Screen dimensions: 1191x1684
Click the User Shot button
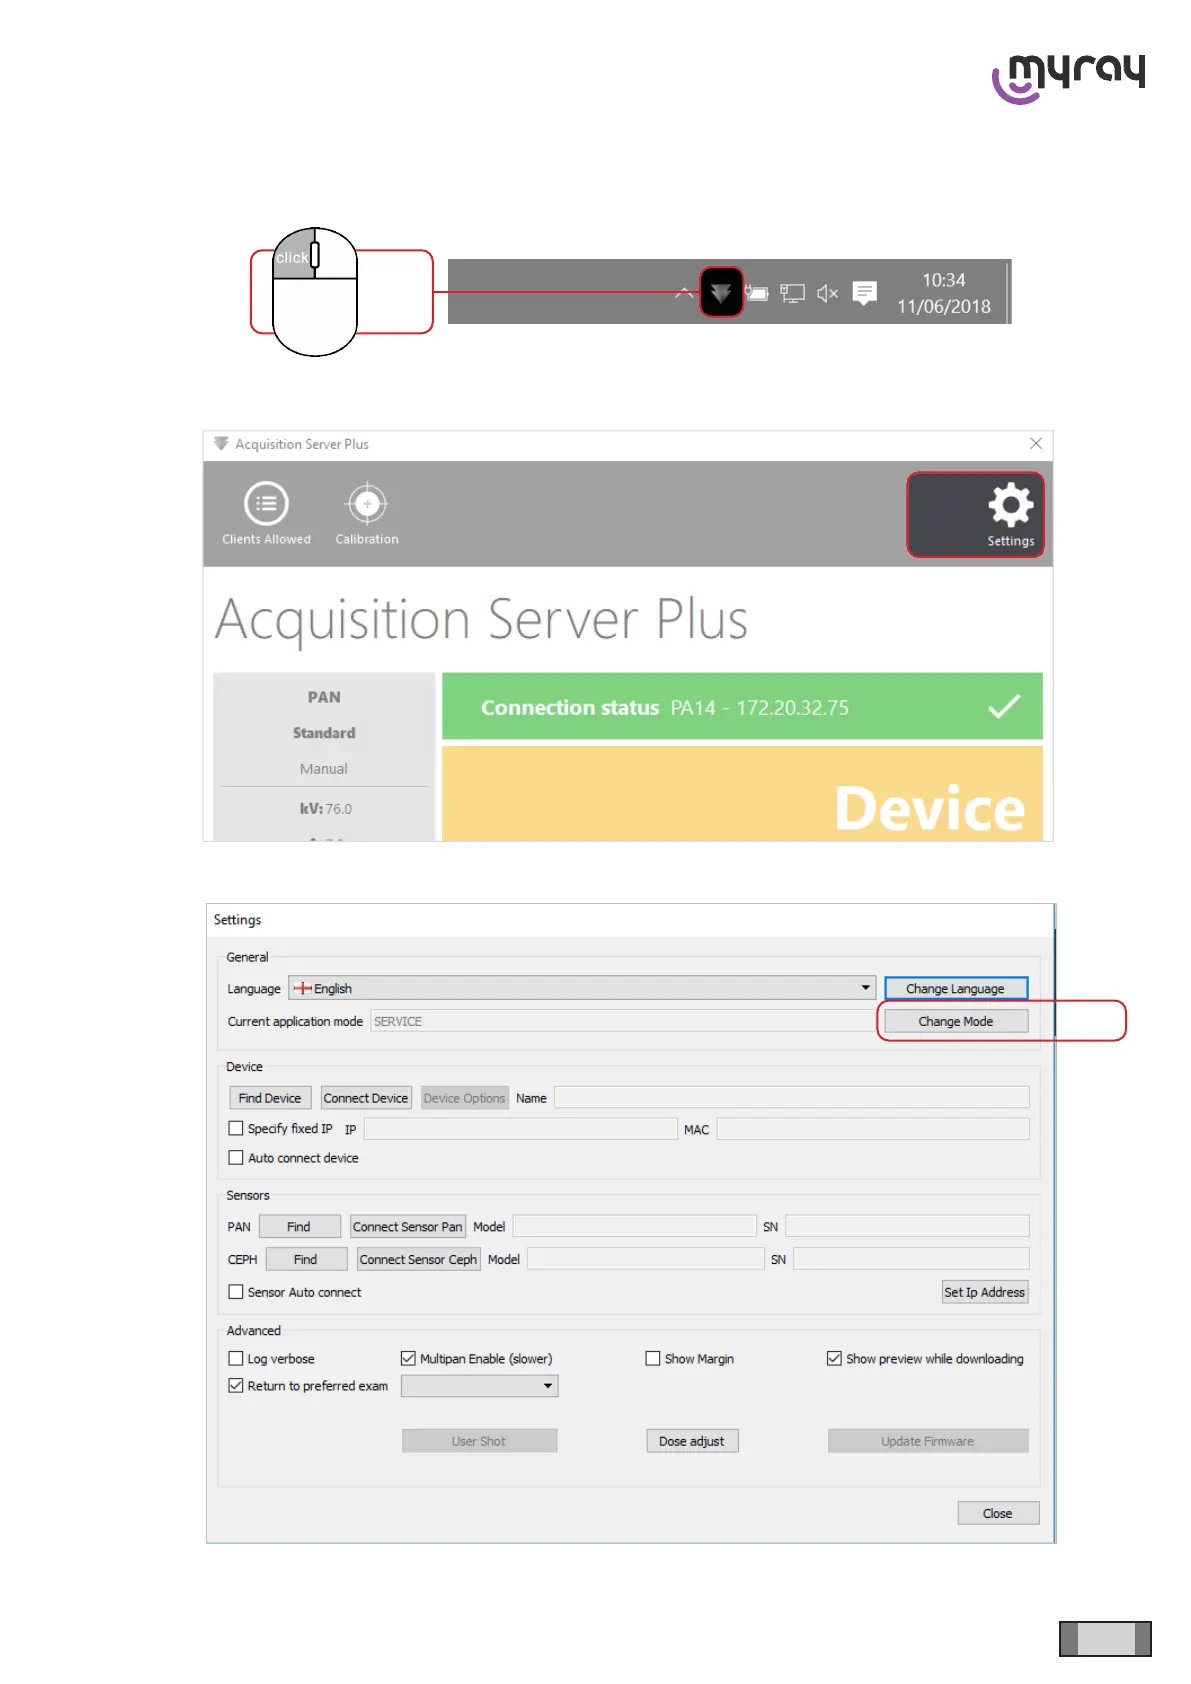(x=479, y=1441)
